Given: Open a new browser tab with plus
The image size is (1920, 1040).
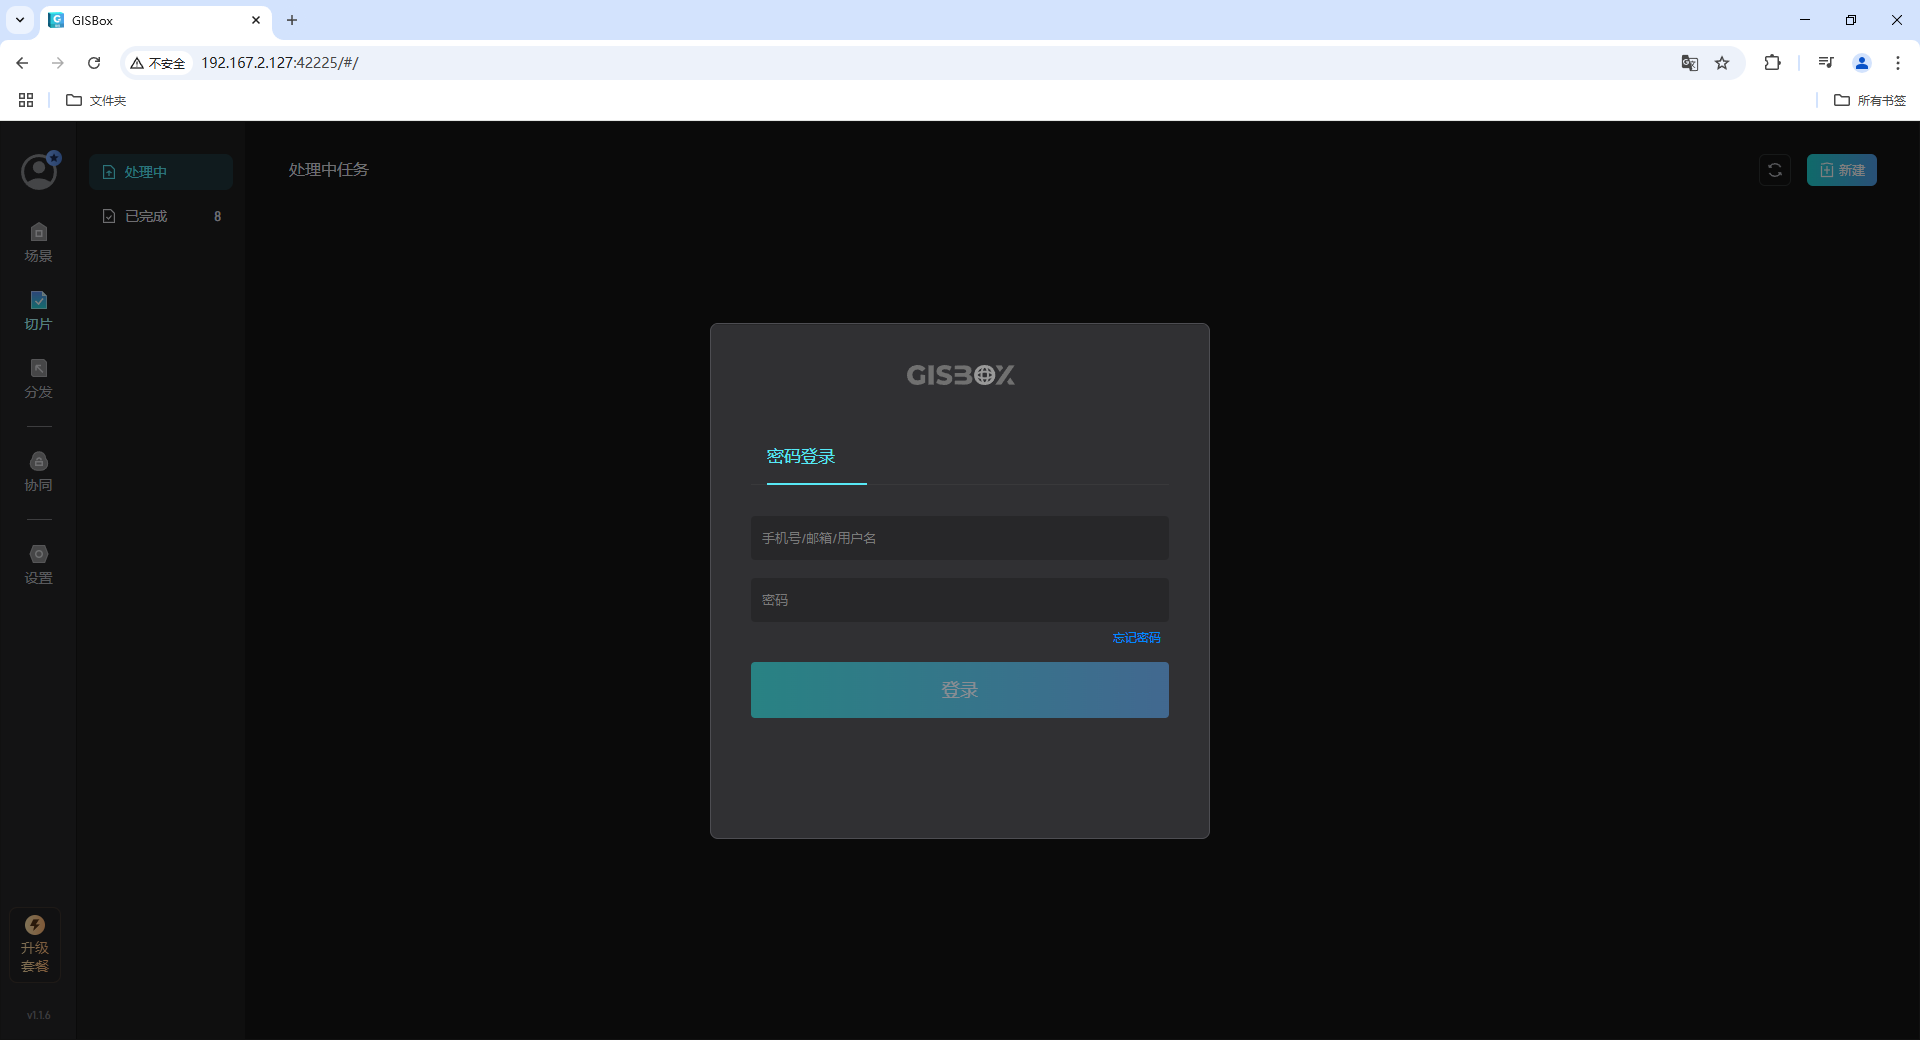Looking at the screenshot, I should (x=292, y=20).
